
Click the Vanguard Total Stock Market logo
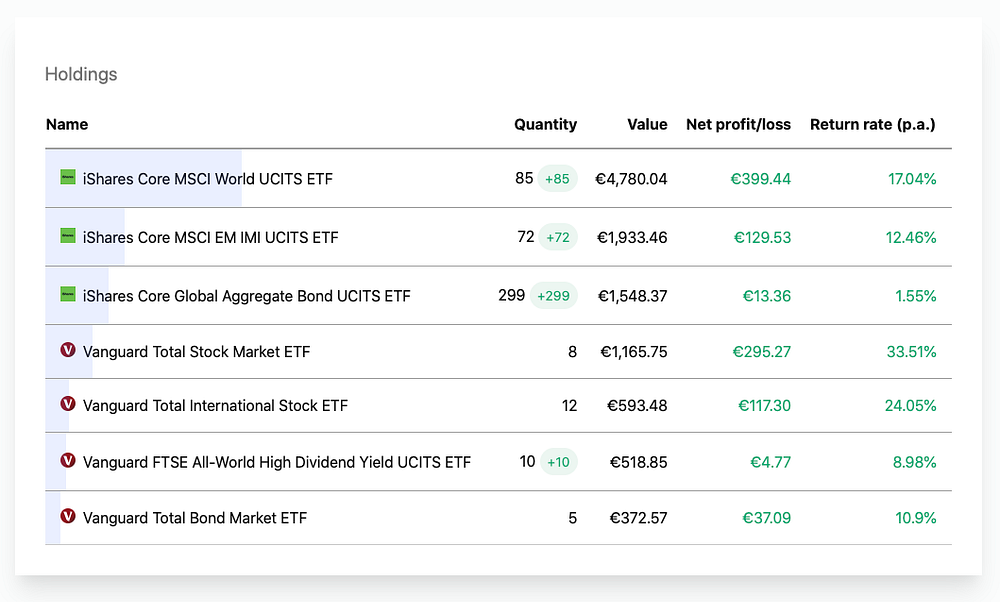click(x=68, y=351)
